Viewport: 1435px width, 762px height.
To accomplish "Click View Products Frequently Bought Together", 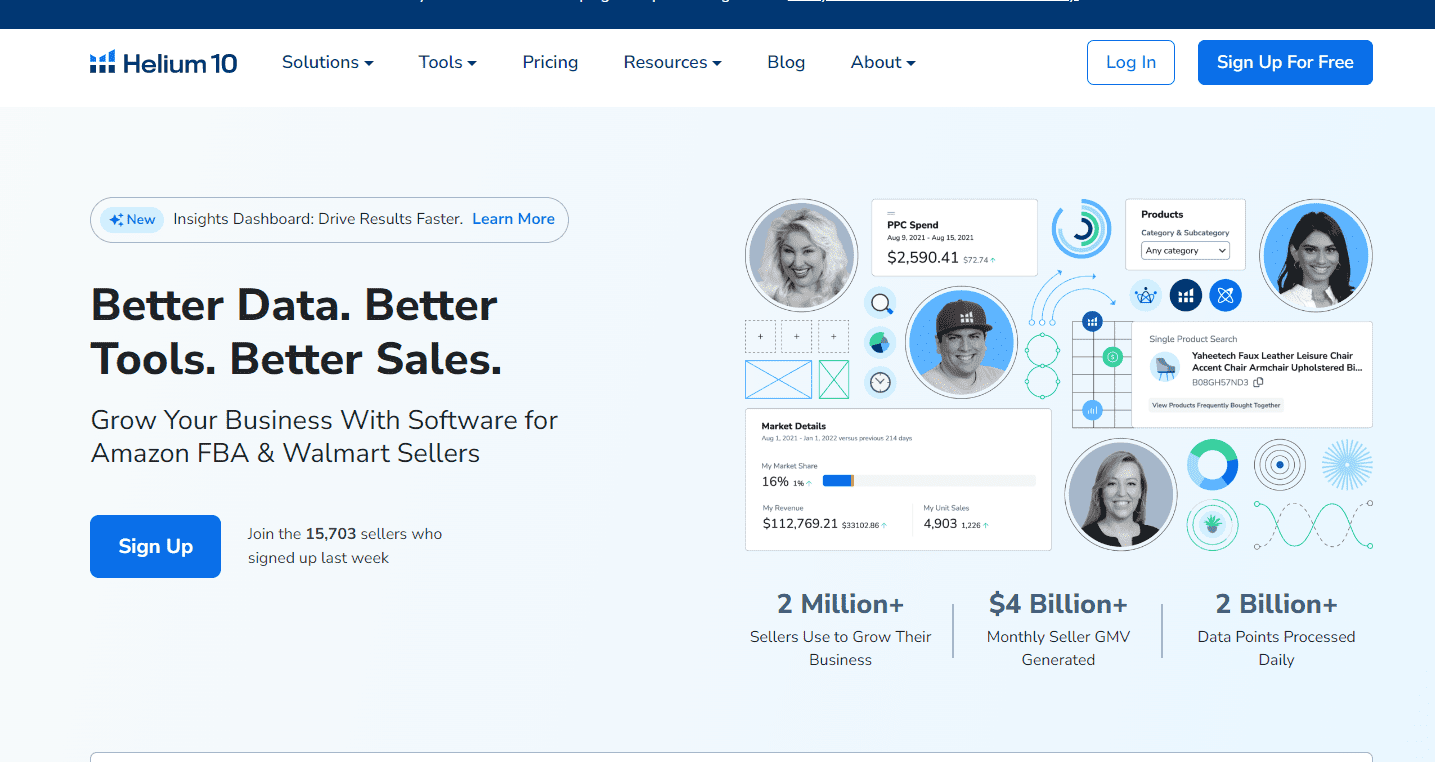I will pyautogui.click(x=1216, y=405).
